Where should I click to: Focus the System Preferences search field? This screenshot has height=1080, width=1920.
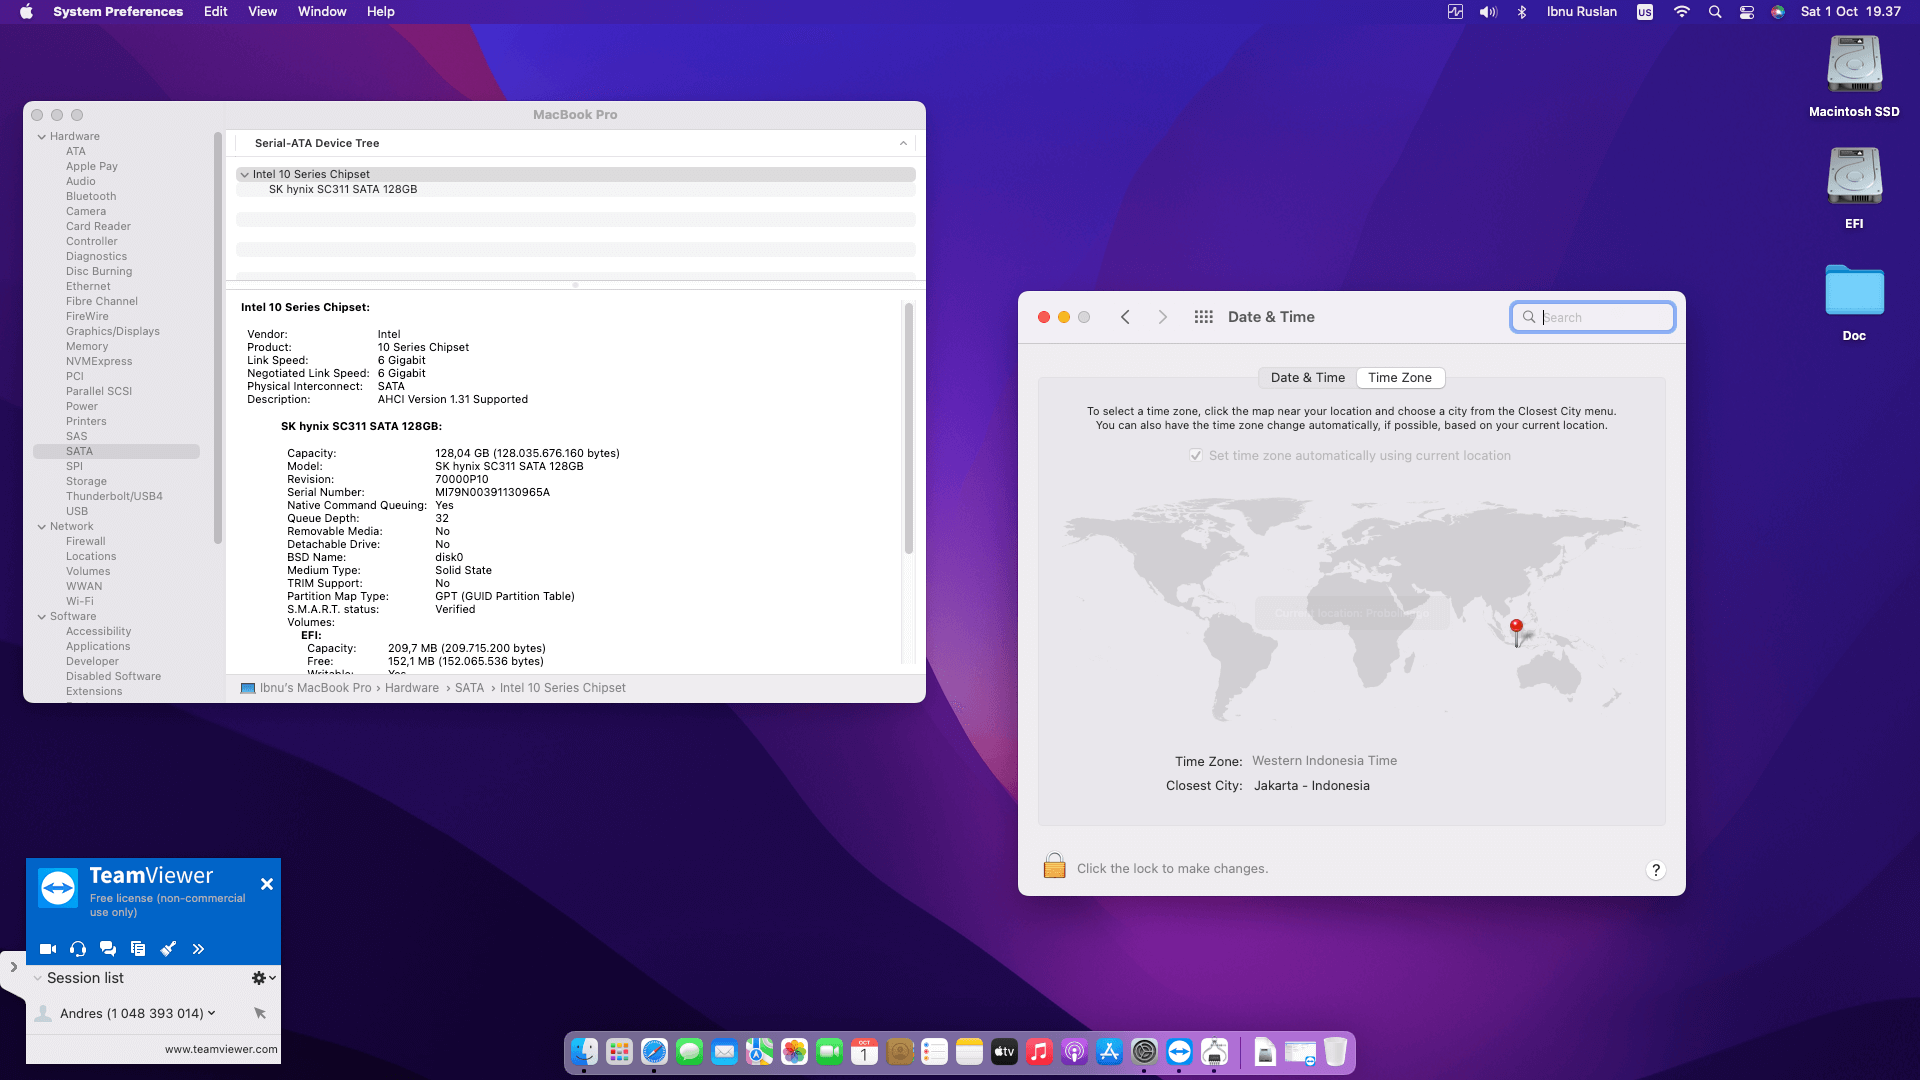1593,317
